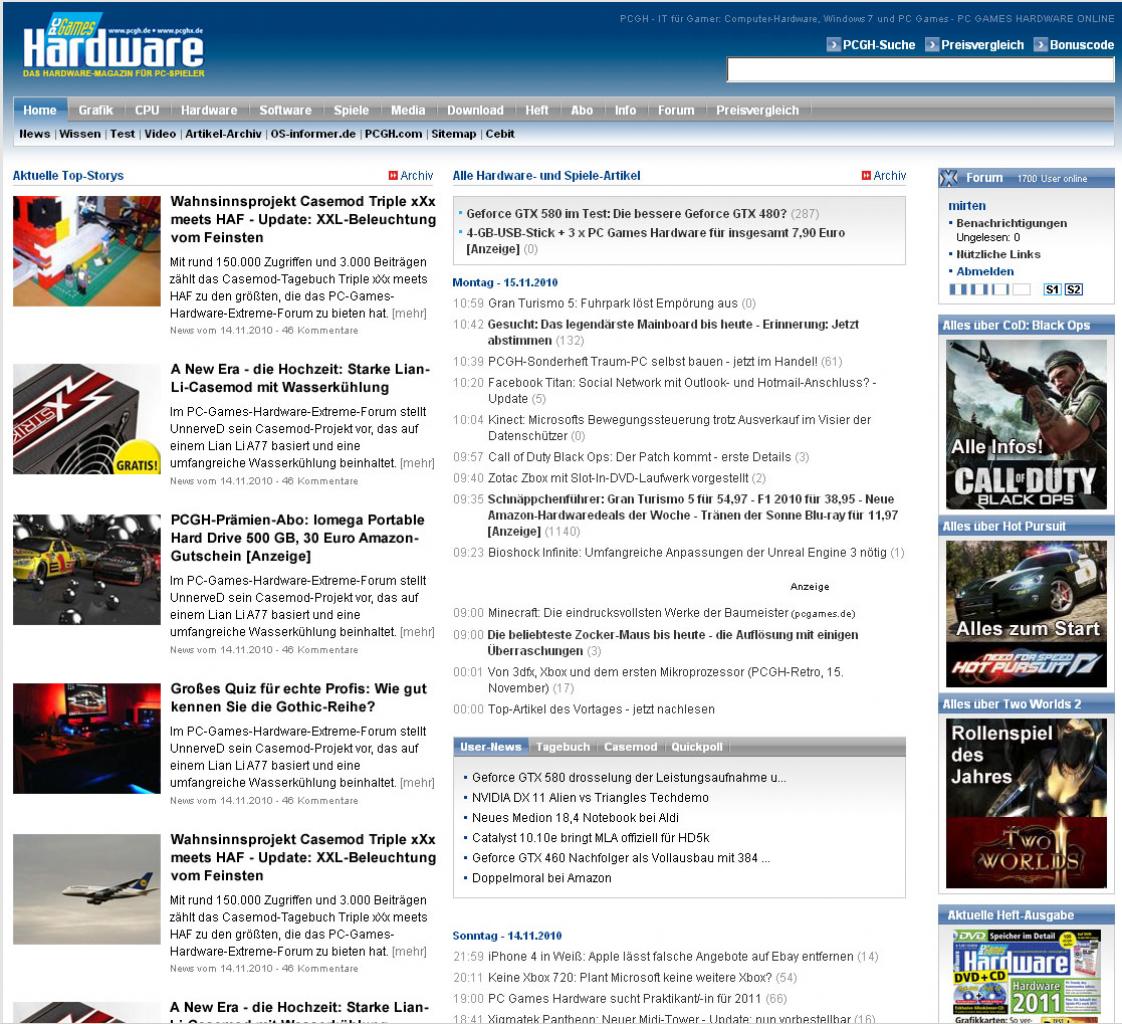This screenshot has height=1024, width=1122.
Task: Open the Abo navigation tab
Action: tap(582, 110)
